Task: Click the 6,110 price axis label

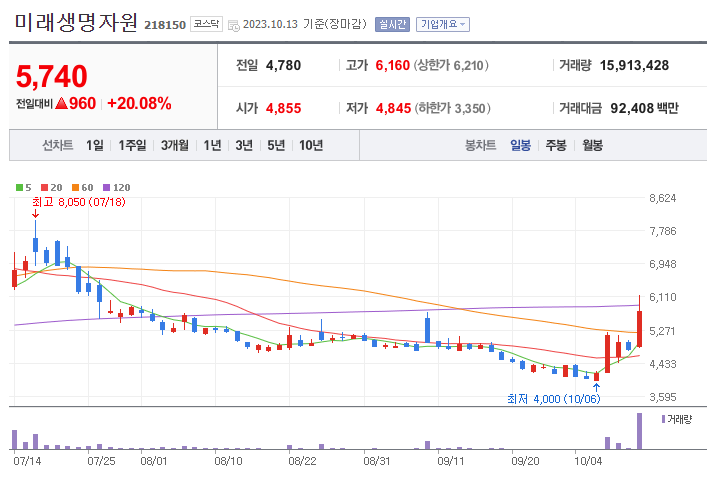Action: tap(663, 297)
